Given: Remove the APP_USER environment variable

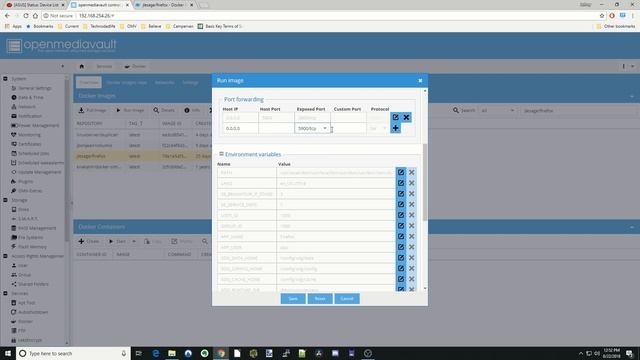Looking at the screenshot, I should click(x=411, y=247).
